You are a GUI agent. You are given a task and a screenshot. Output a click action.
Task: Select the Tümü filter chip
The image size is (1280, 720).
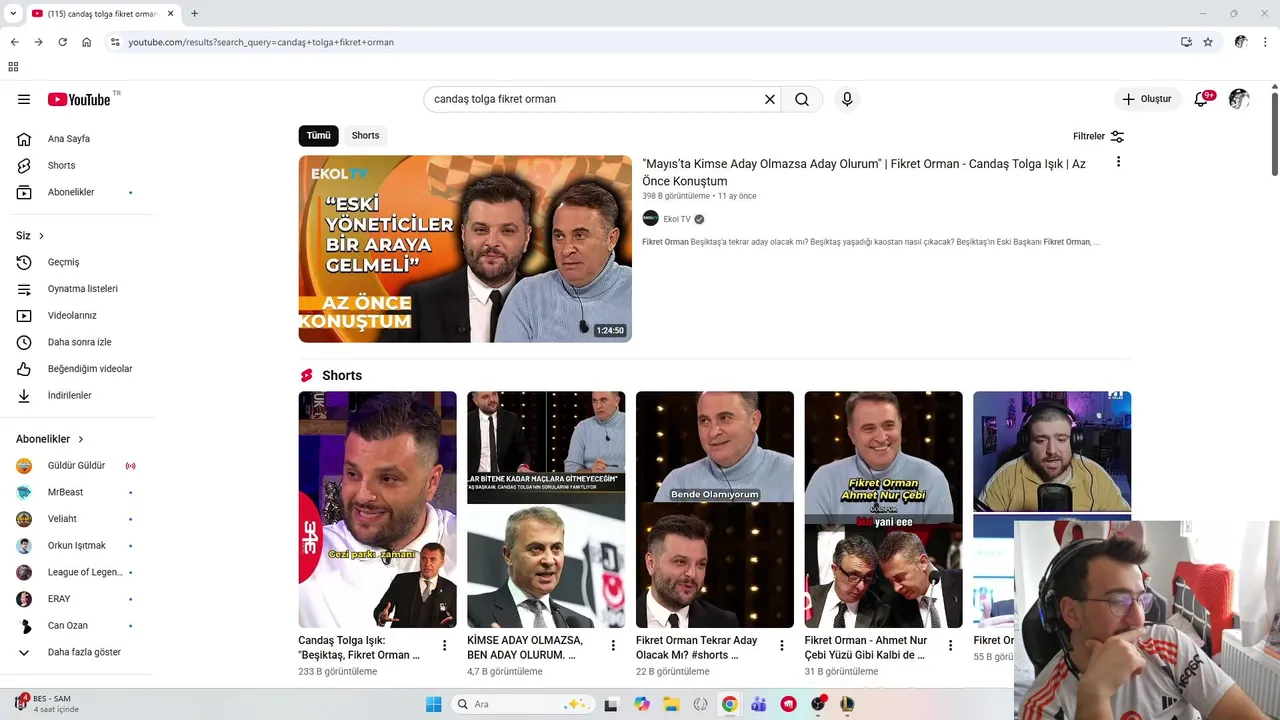[x=318, y=136]
